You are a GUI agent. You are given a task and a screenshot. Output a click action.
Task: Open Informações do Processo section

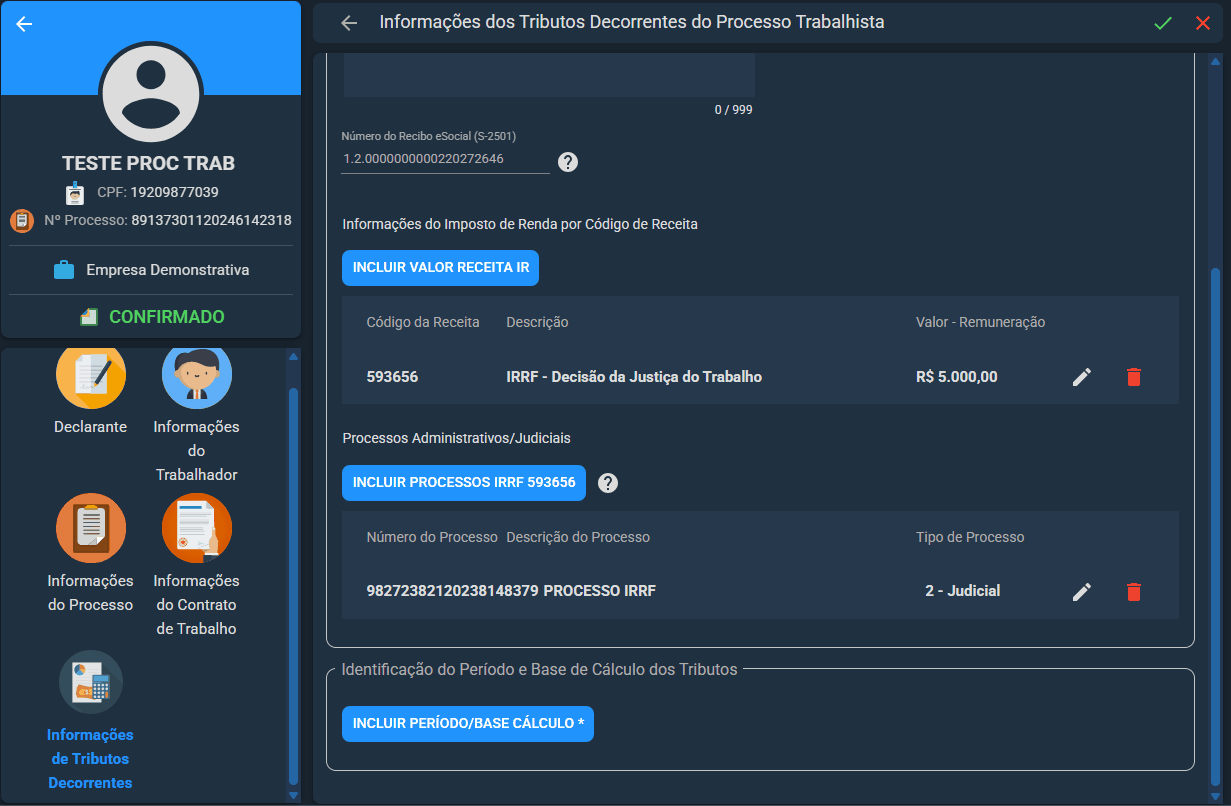coord(90,554)
